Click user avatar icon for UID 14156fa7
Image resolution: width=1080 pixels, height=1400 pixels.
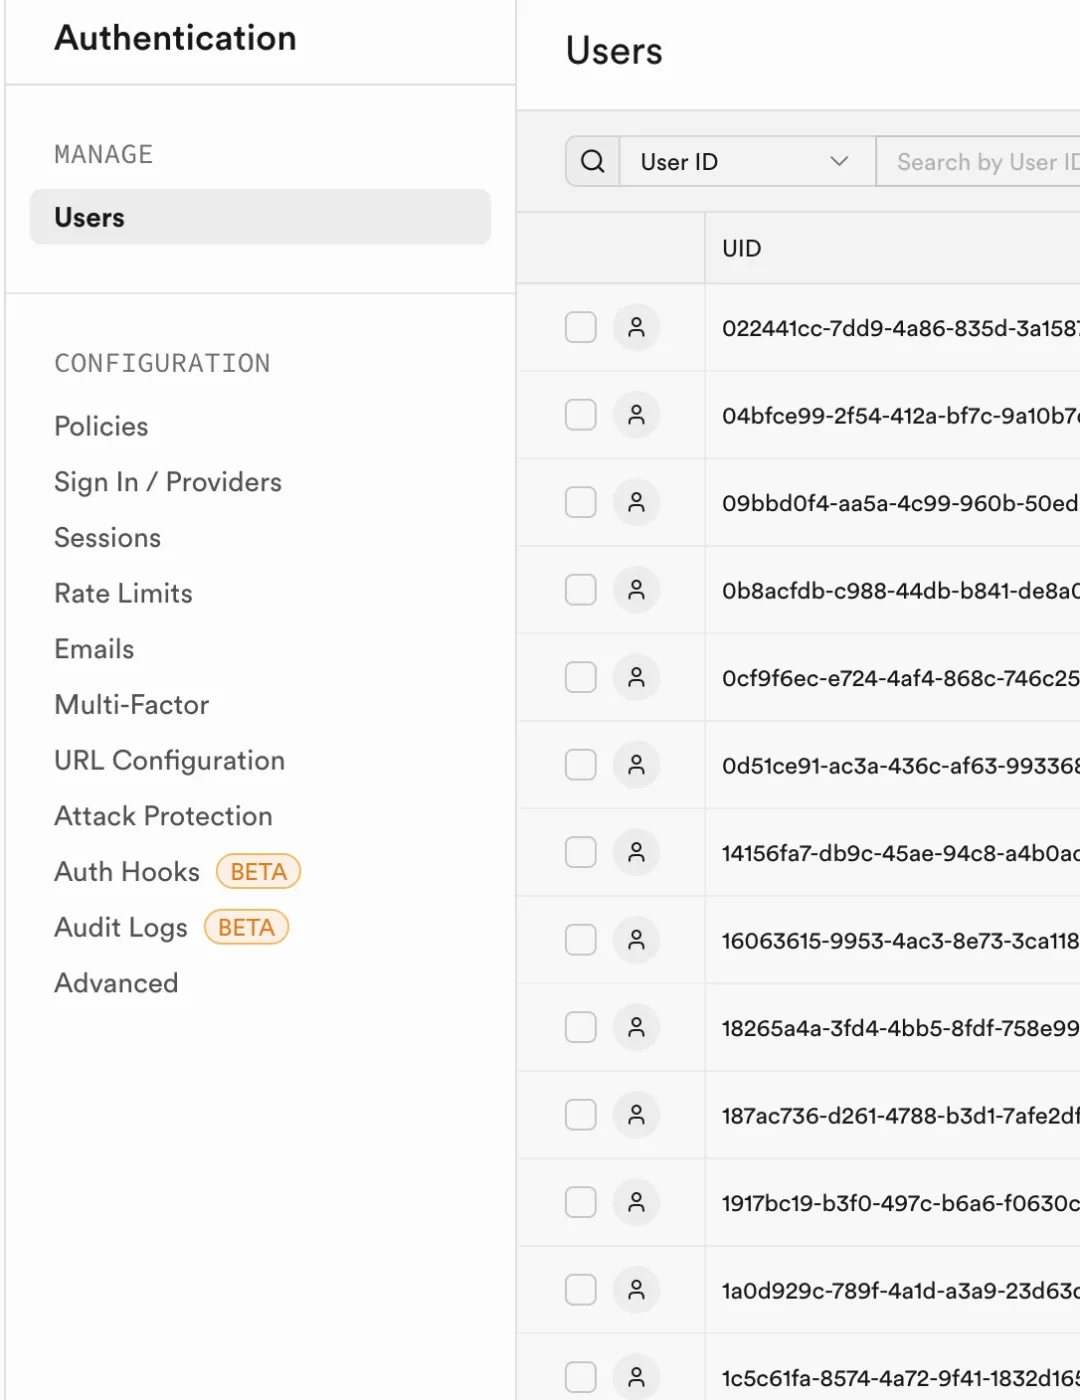pyautogui.click(x=636, y=853)
